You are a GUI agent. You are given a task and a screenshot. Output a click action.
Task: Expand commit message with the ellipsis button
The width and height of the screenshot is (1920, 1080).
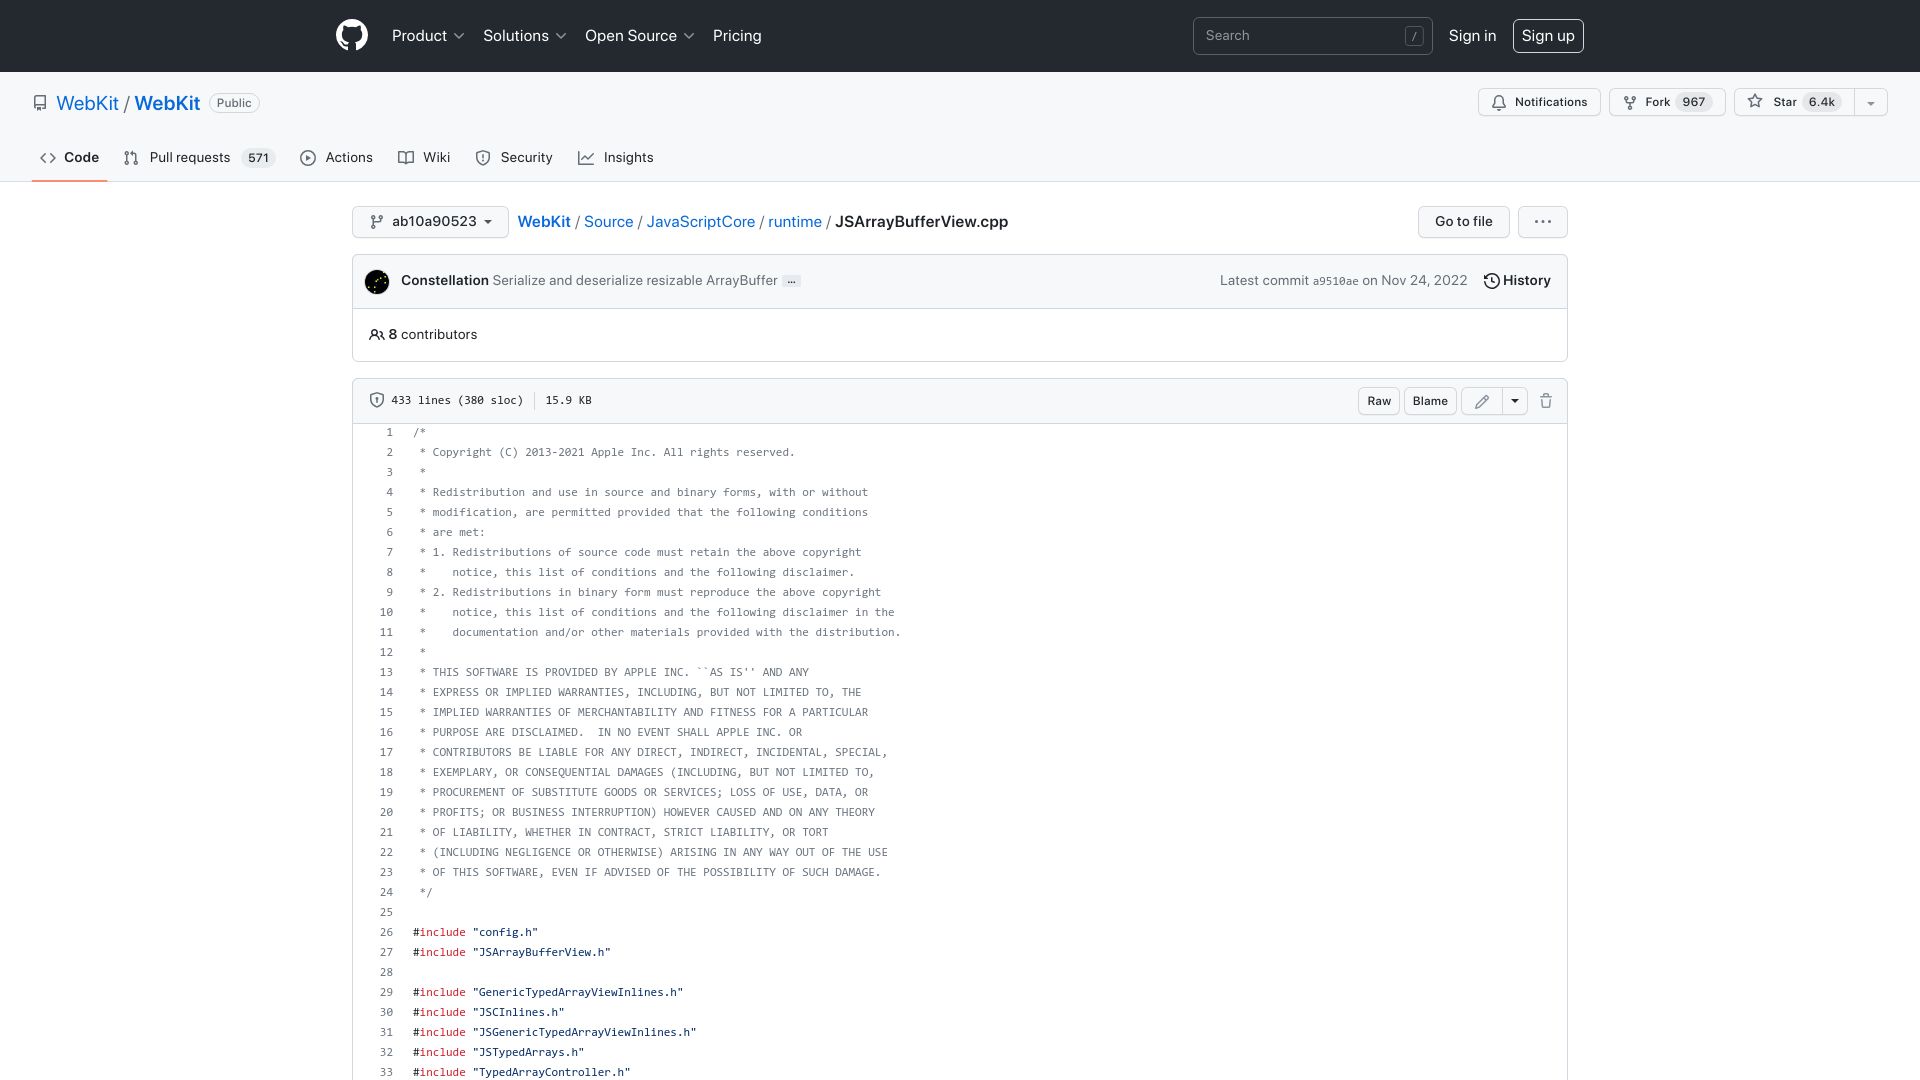click(x=791, y=281)
